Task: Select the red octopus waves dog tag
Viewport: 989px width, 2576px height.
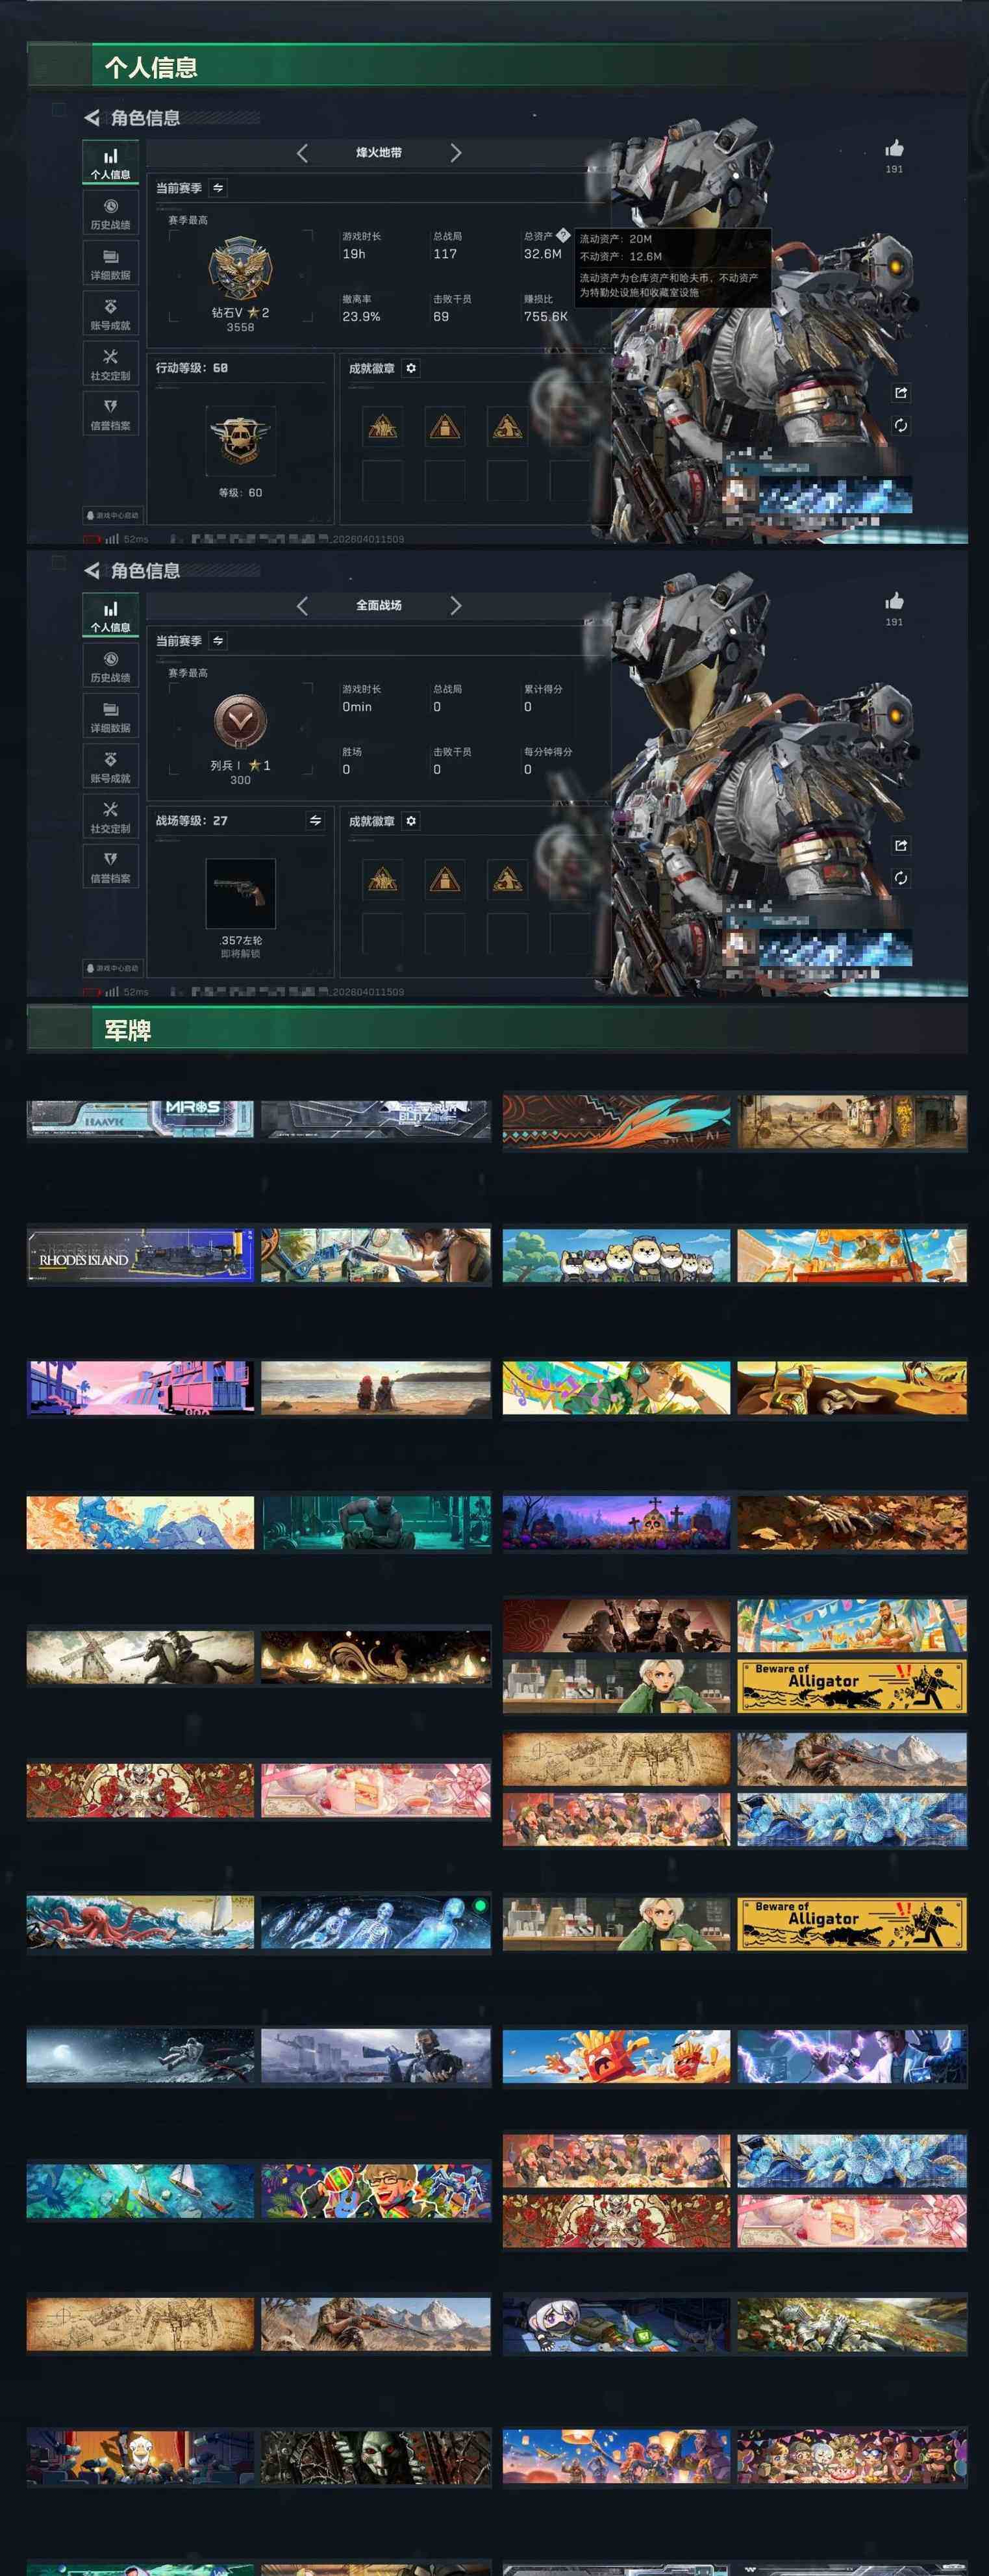Action: tap(141, 1922)
